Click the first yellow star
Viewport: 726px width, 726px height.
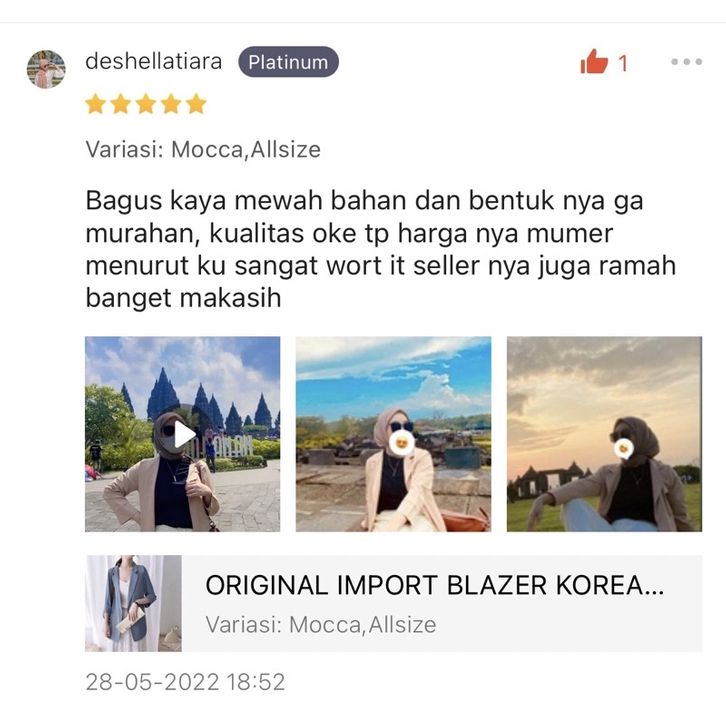tap(95, 104)
